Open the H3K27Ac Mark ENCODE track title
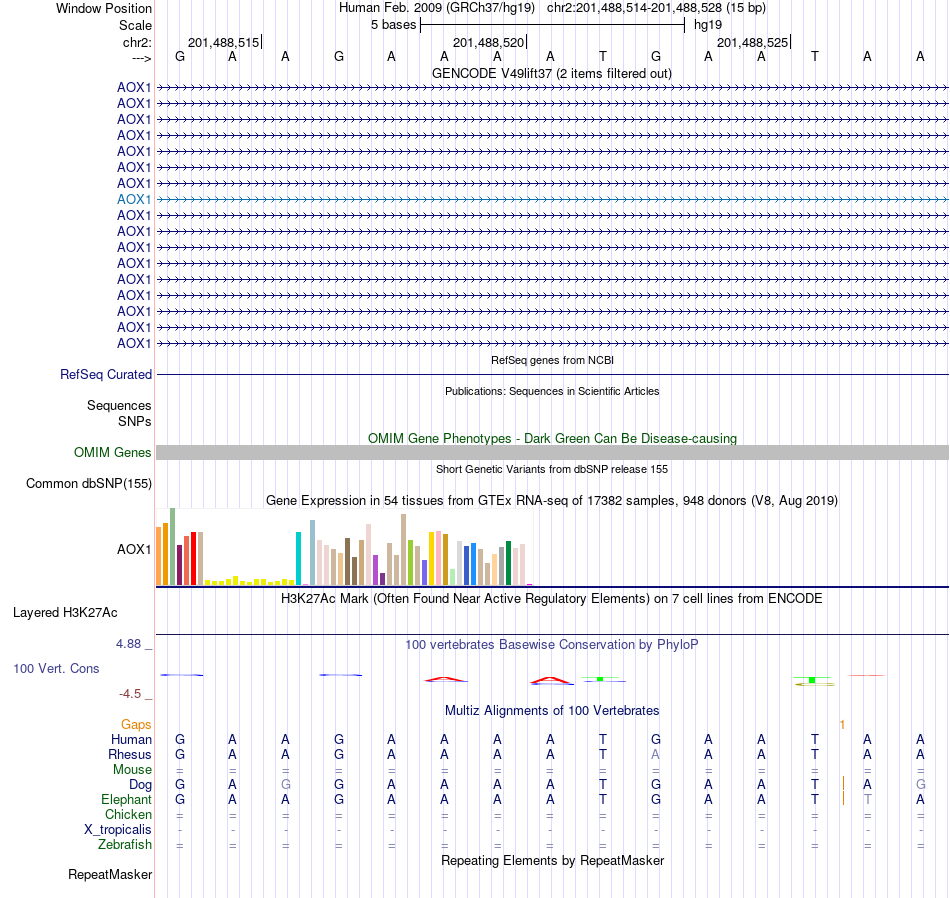950x898 pixels. pos(552,599)
